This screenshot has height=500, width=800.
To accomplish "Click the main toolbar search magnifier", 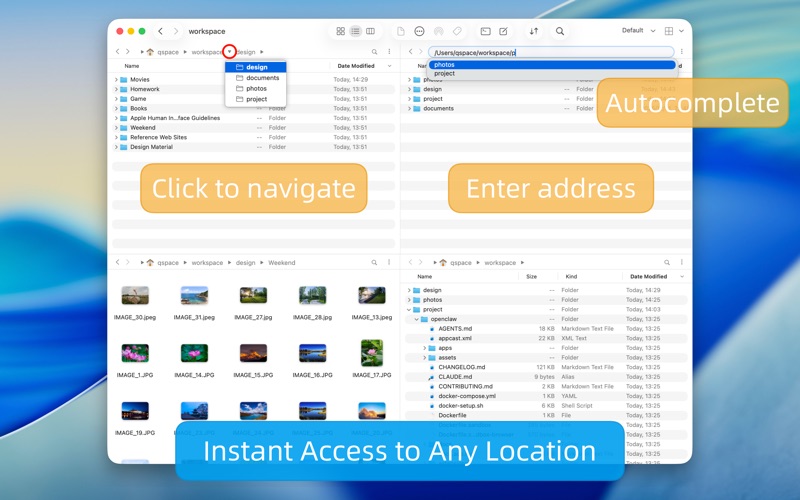I will [560, 31].
